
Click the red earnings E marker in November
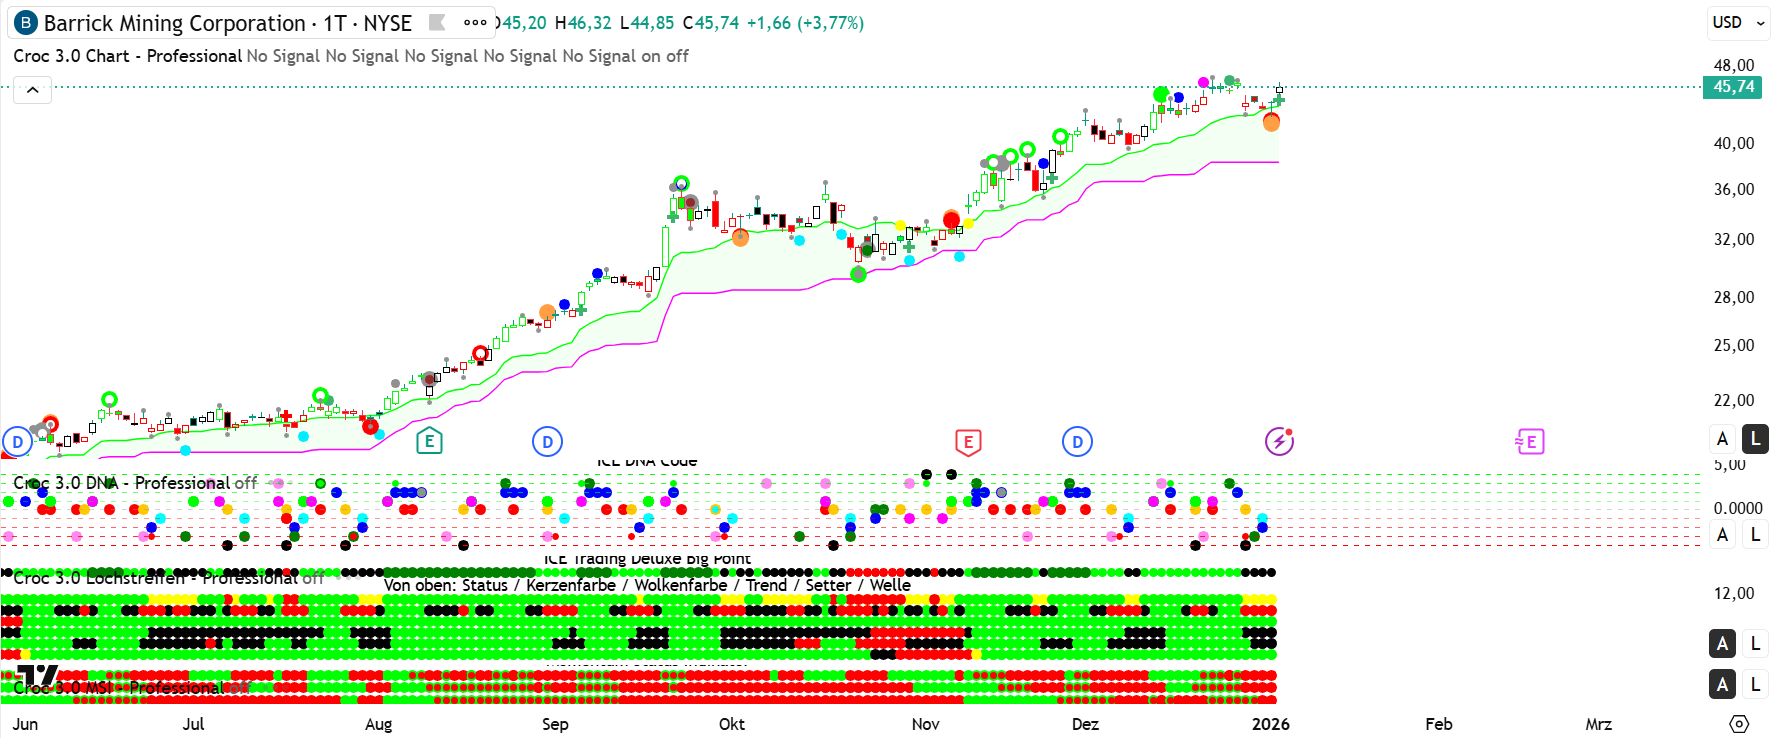[967, 441]
